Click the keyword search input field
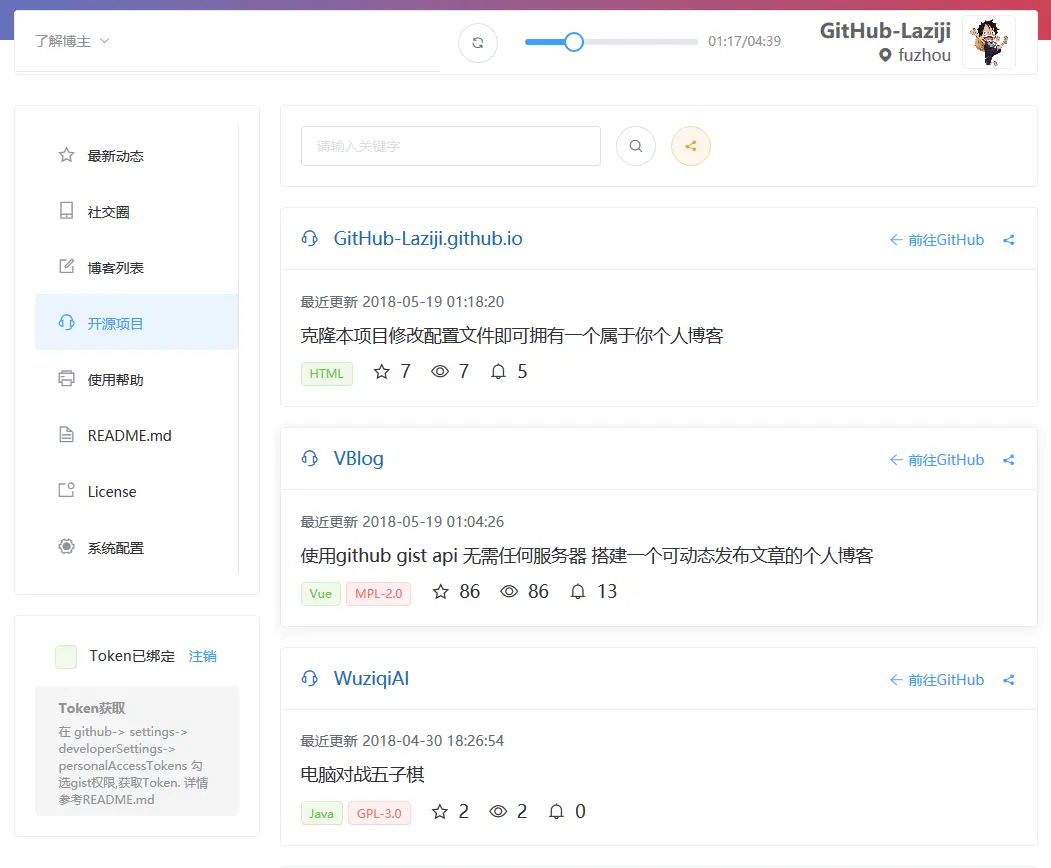 pos(450,145)
